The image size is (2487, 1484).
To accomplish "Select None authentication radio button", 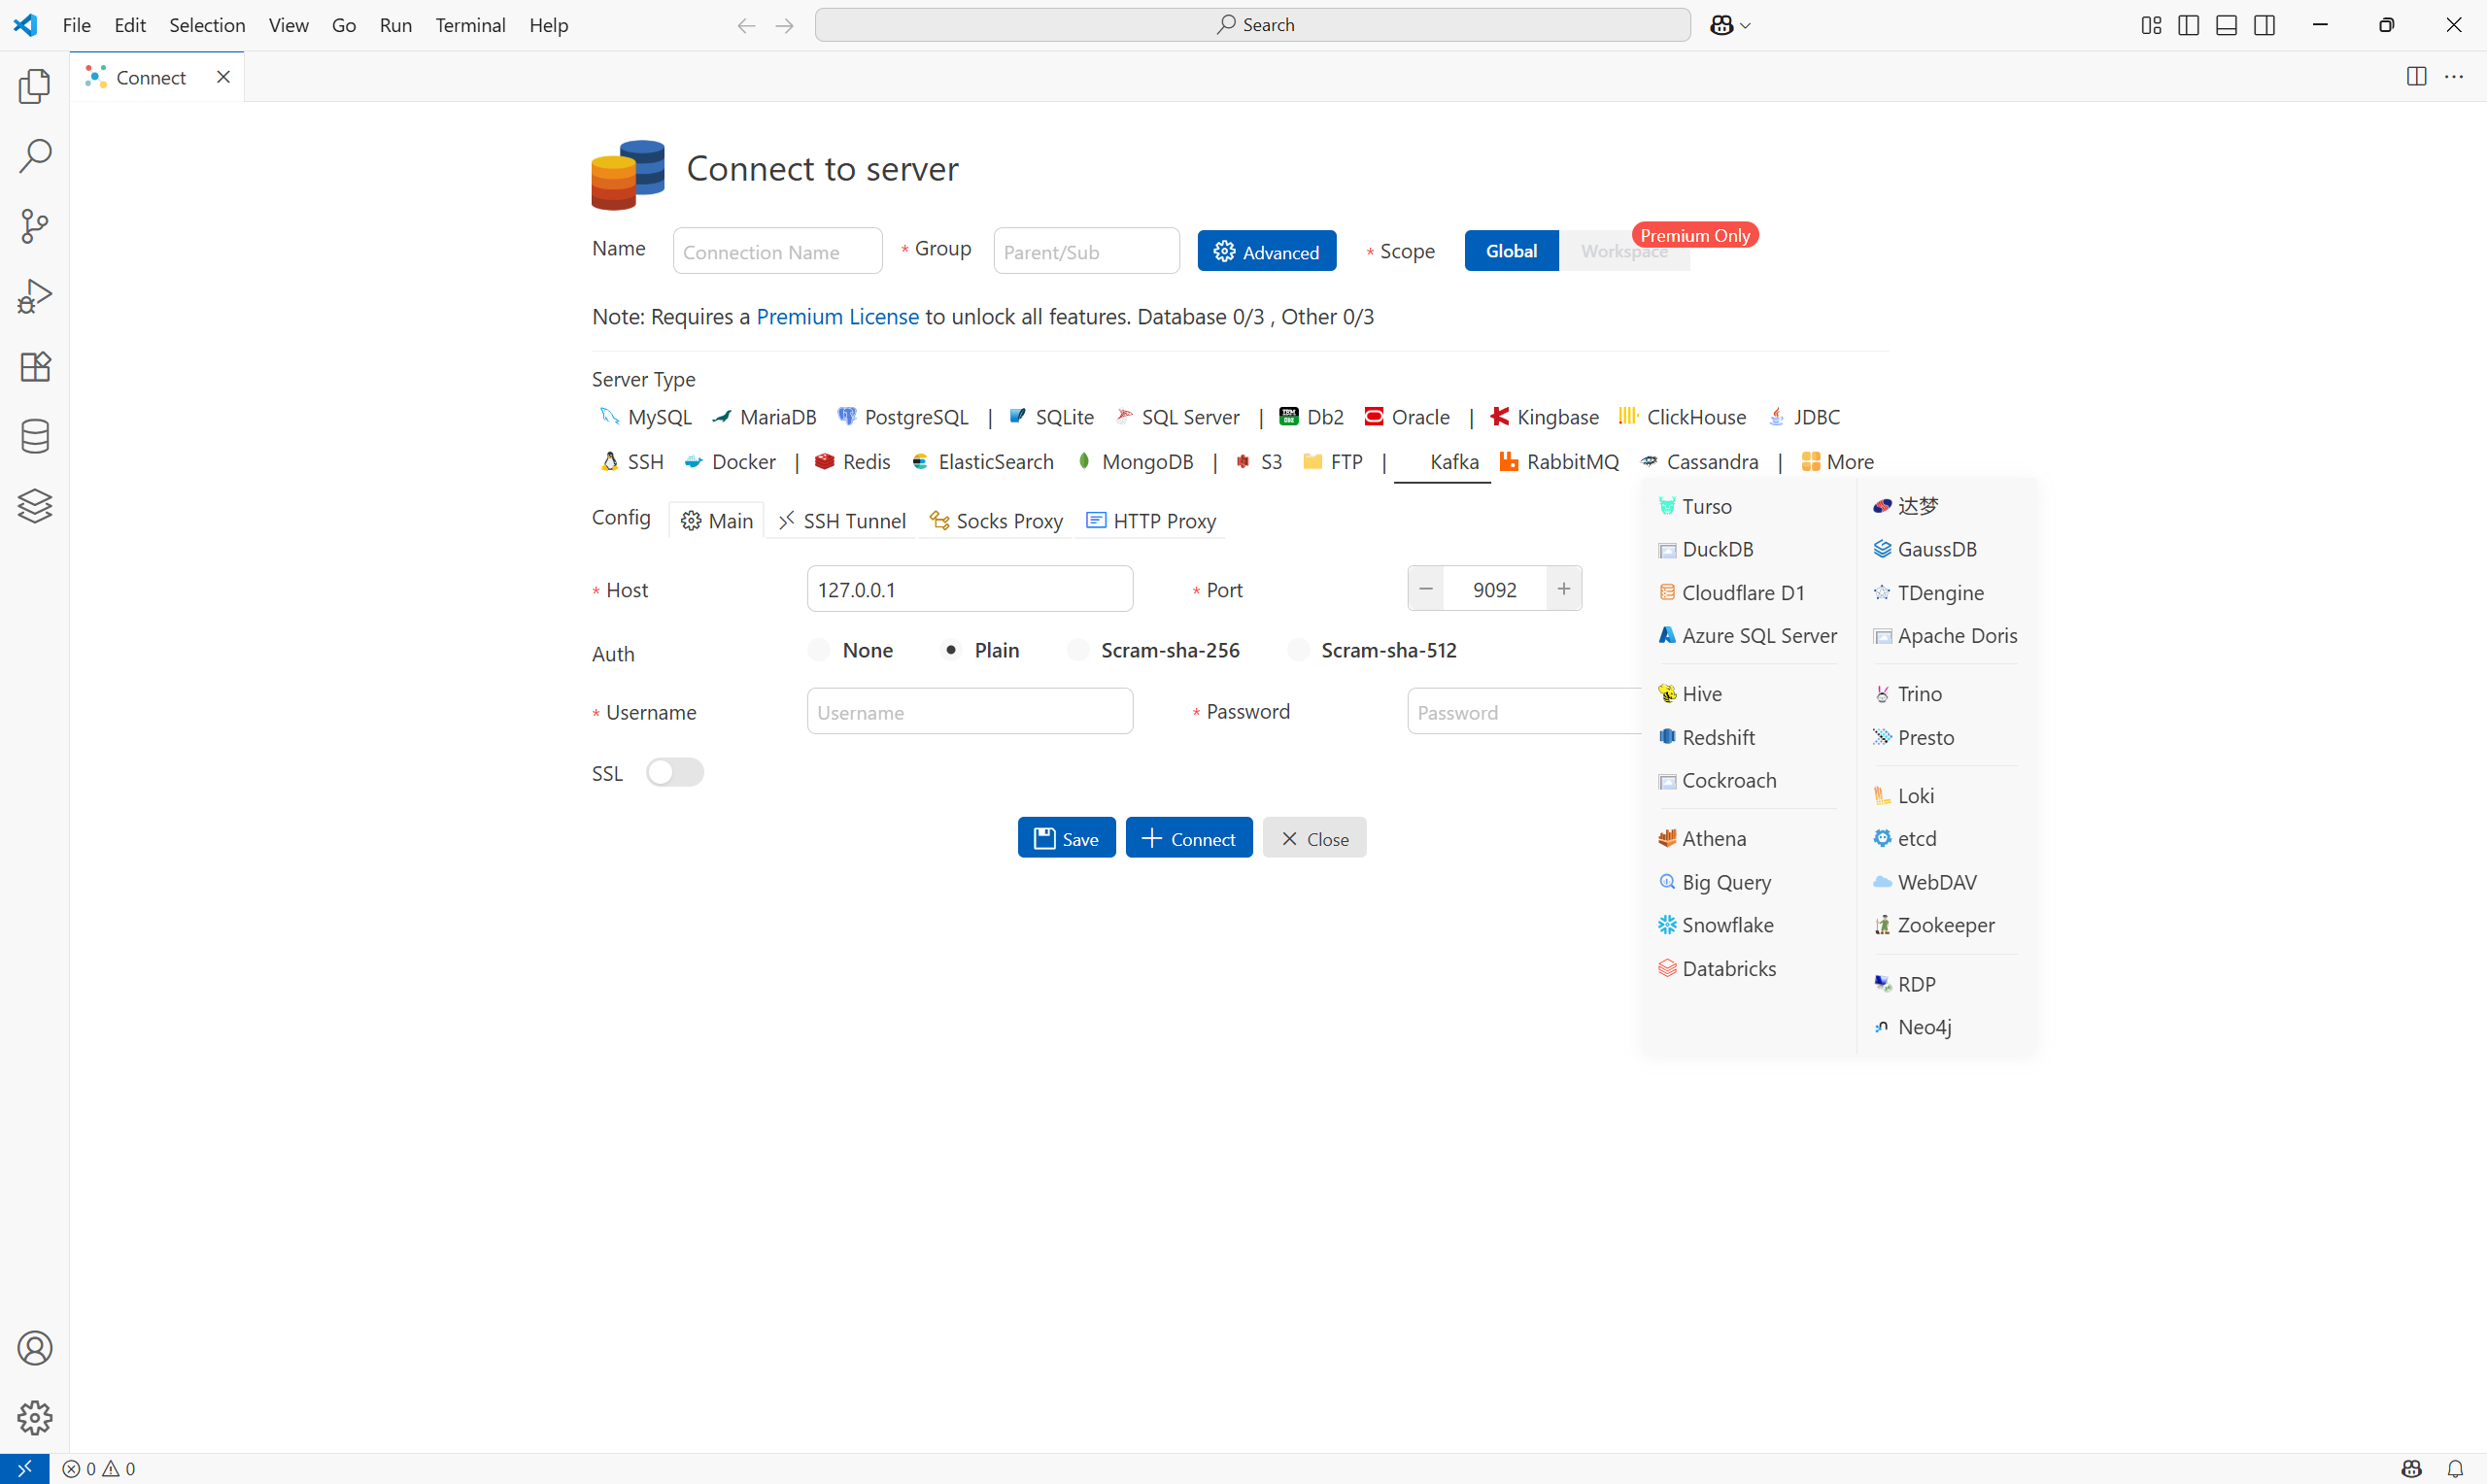I will point(819,650).
